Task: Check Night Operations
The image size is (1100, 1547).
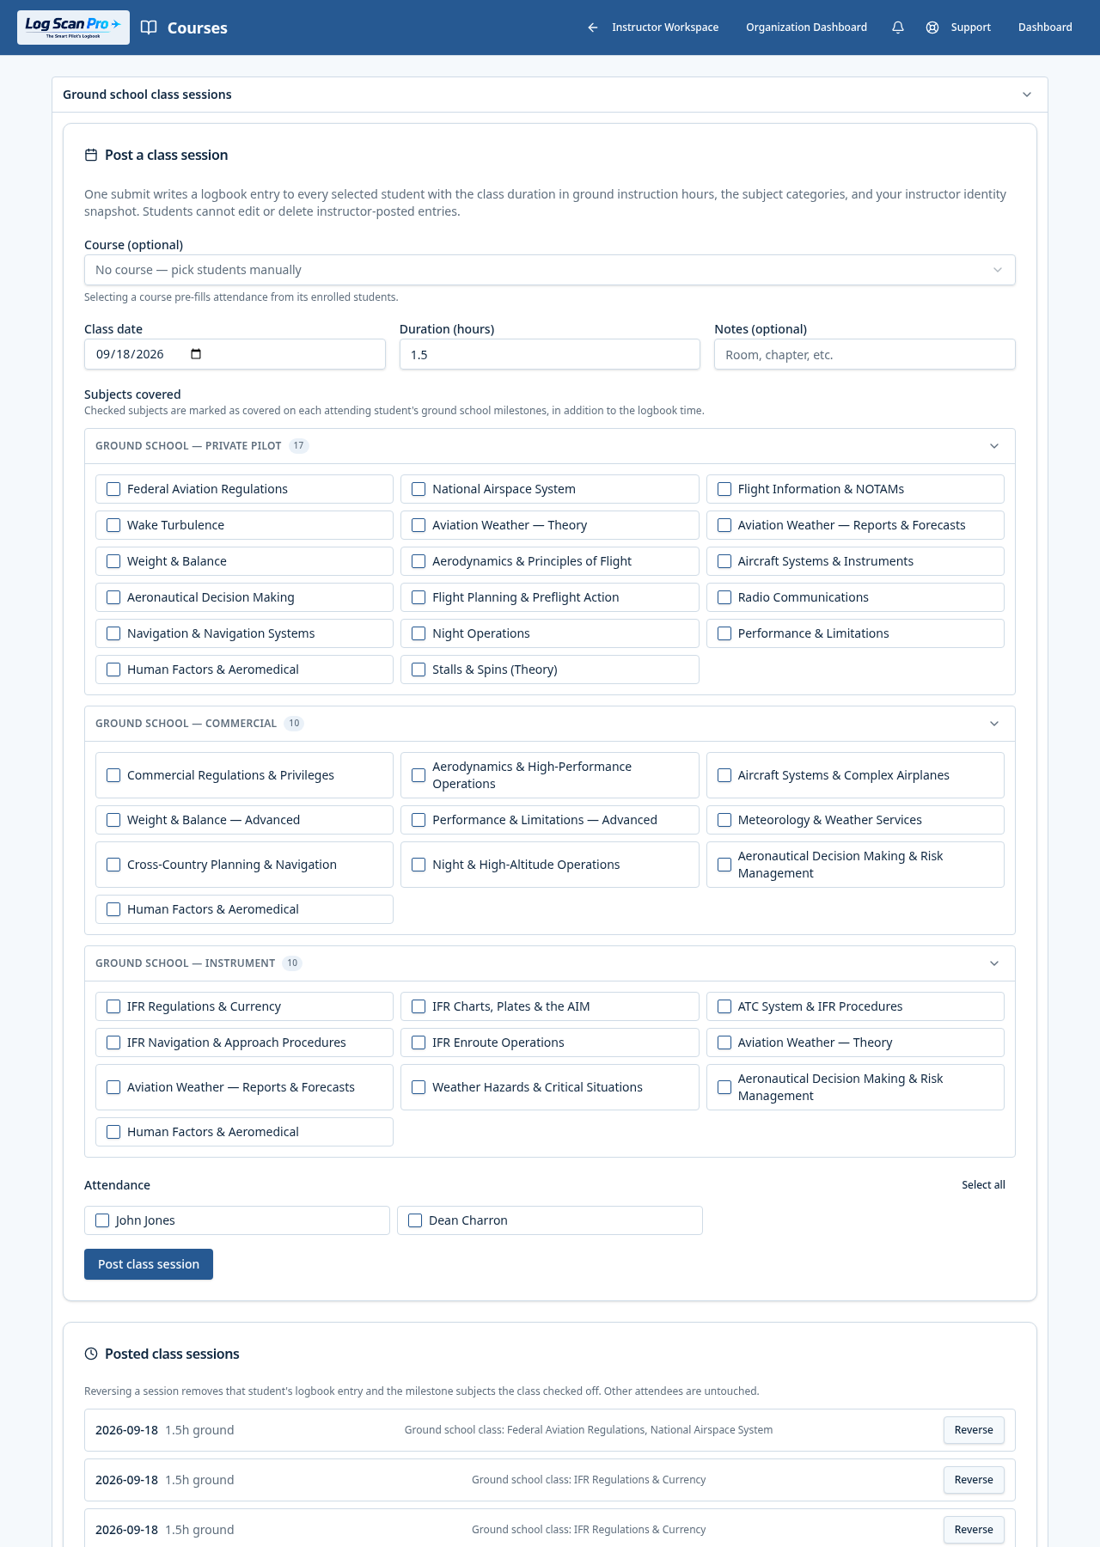Action: click(x=418, y=633)
